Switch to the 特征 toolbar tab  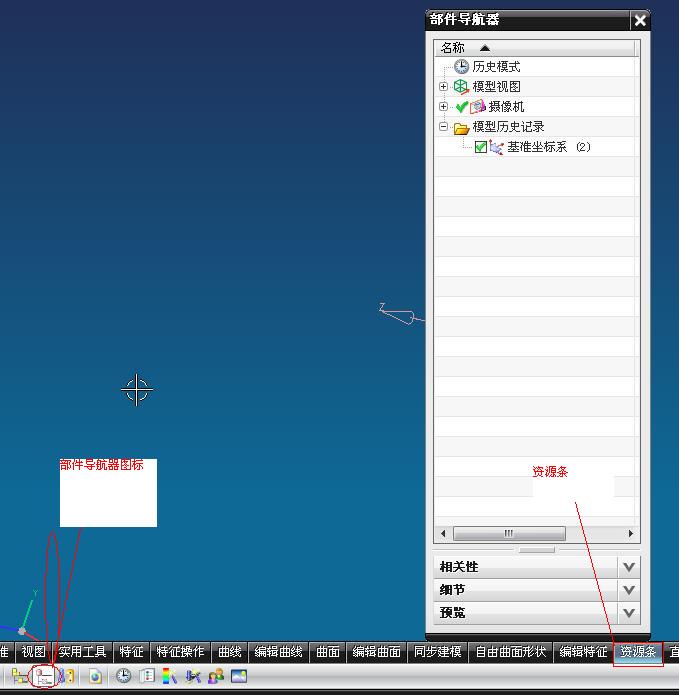tap(131, 652)
